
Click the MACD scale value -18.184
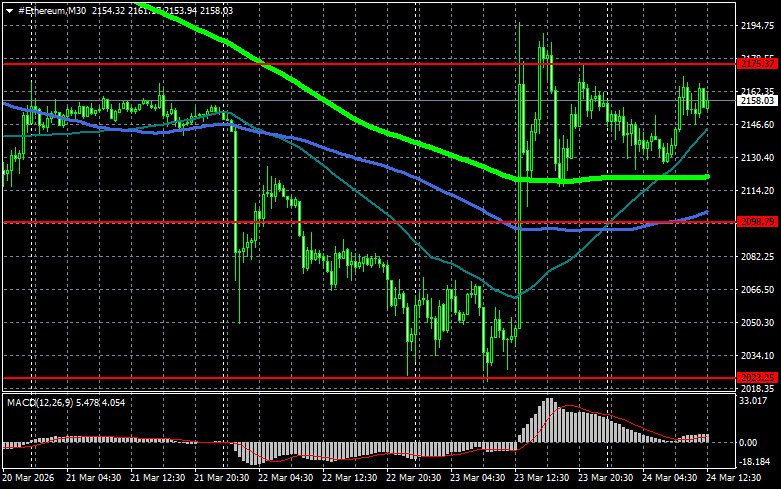(755, 462)
